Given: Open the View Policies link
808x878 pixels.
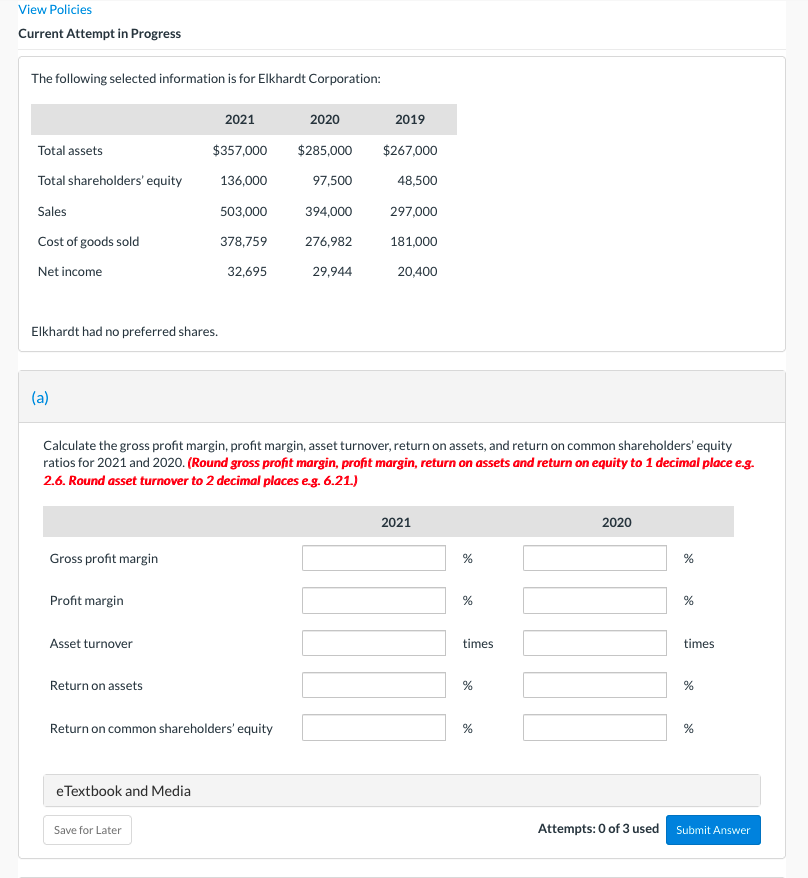Looking at the screenshot, I should (54, 9).
